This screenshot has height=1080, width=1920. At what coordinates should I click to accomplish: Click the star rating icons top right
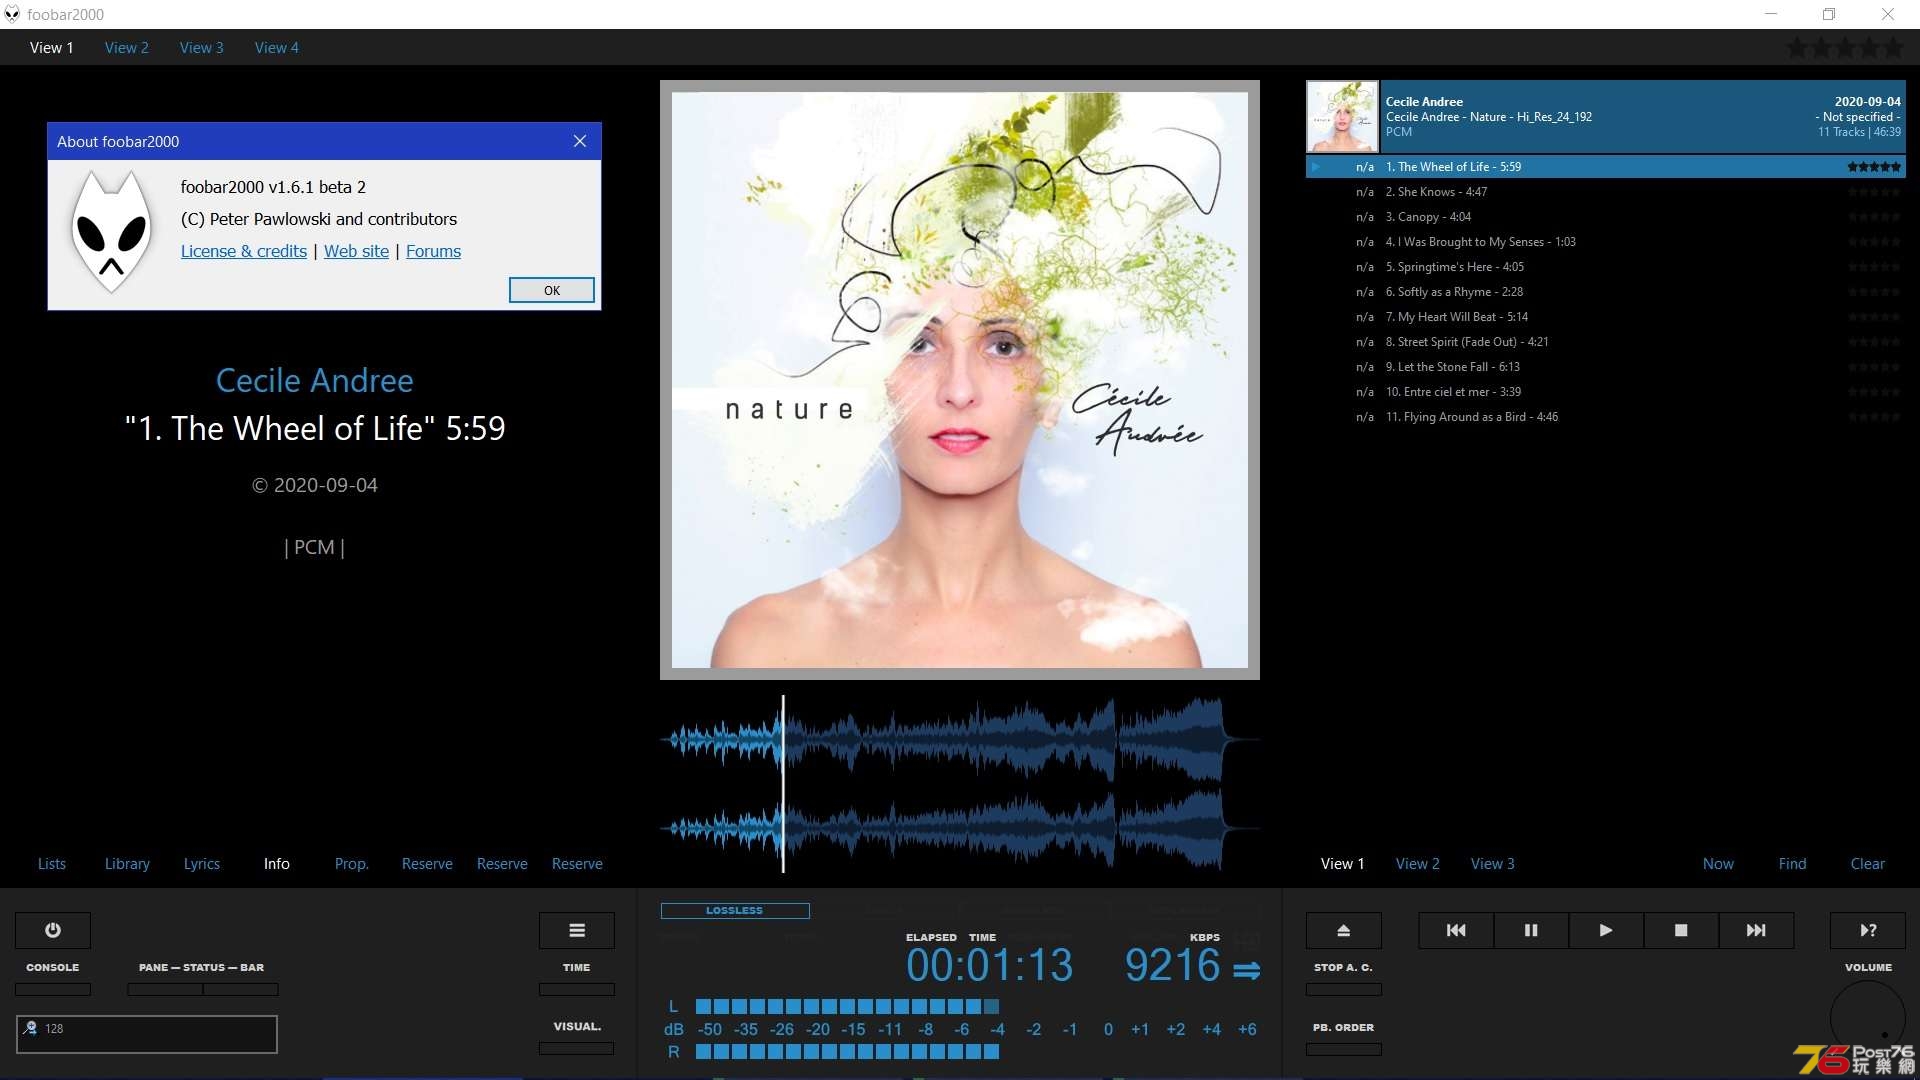[x=1846, y=47]
